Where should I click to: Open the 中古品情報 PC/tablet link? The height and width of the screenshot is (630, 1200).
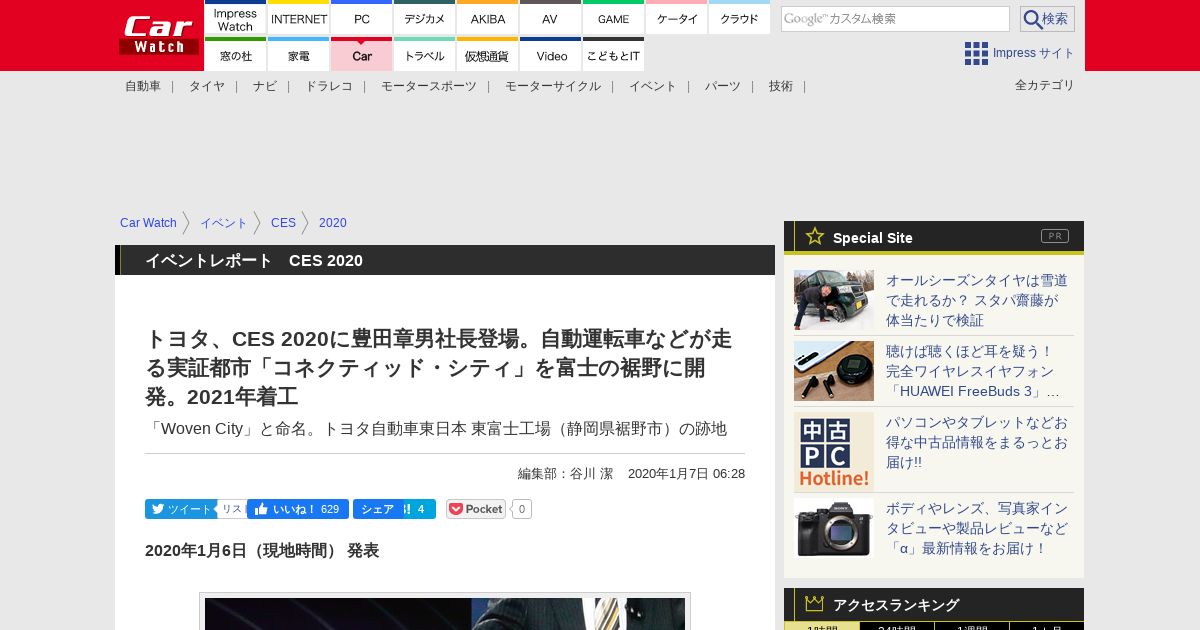point(977,442)
